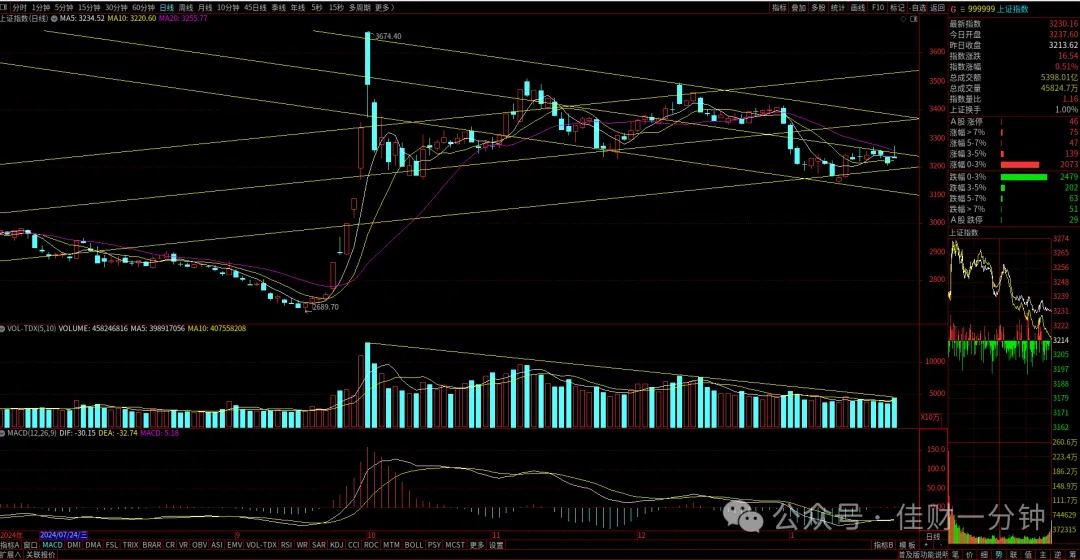Click the ≡ menu icon before 999999
Screen dimensions: 1080x560
(x=963, y=9)
